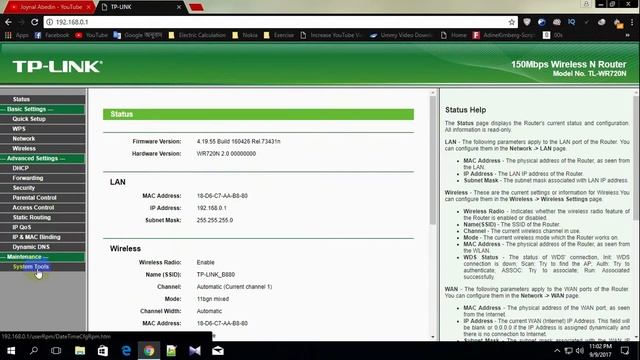The height and width of the screenshot is (360, 640).
Task: Go back using the browser back arrow
Action: (9, 22)
